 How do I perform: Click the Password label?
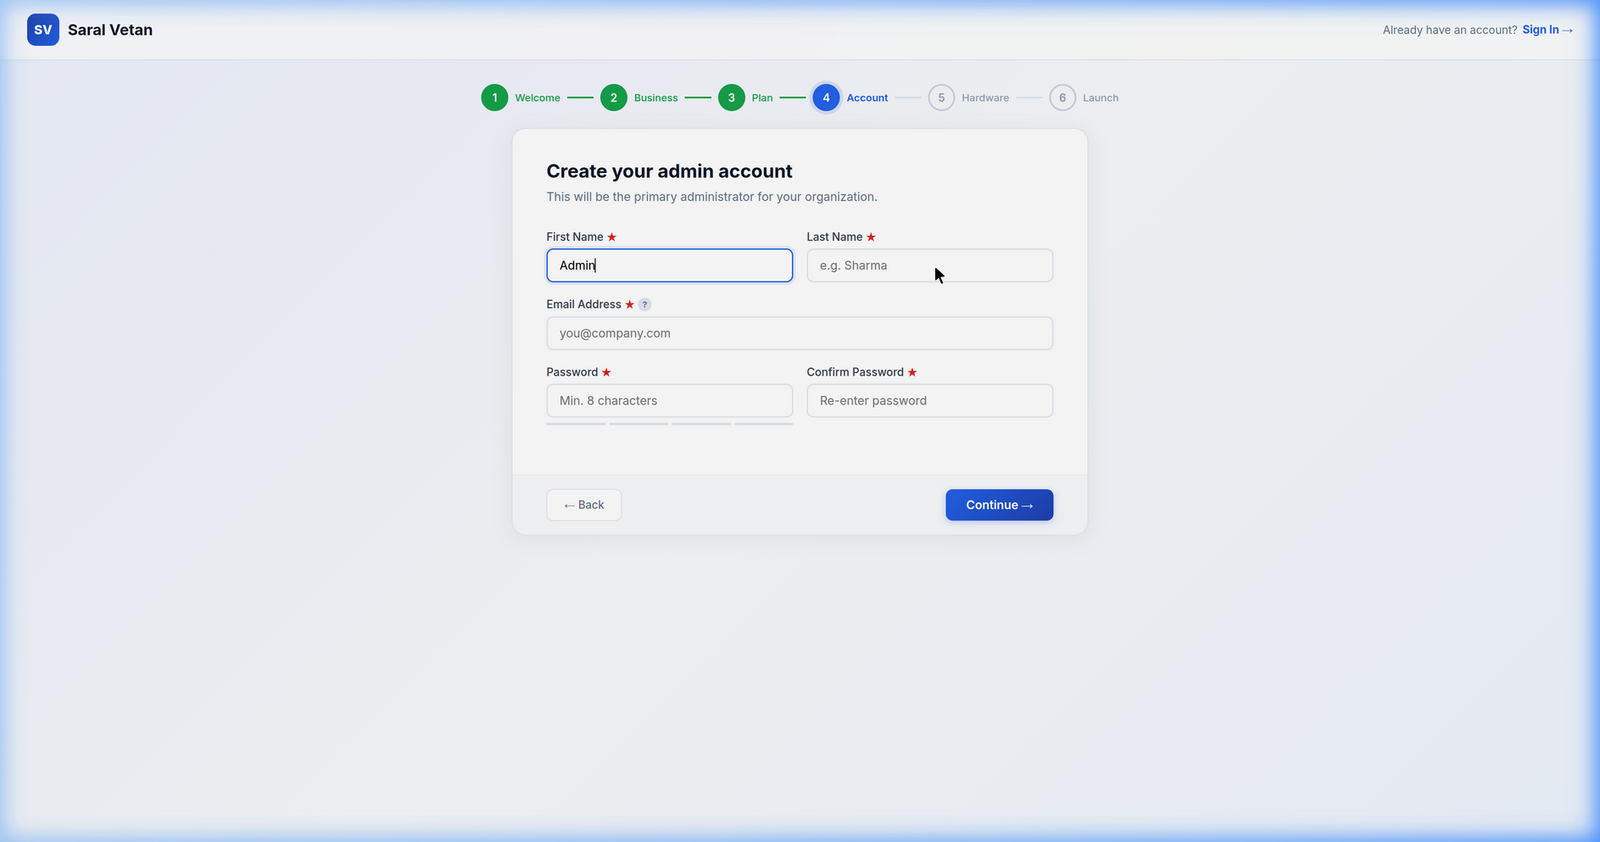[572, 372]
